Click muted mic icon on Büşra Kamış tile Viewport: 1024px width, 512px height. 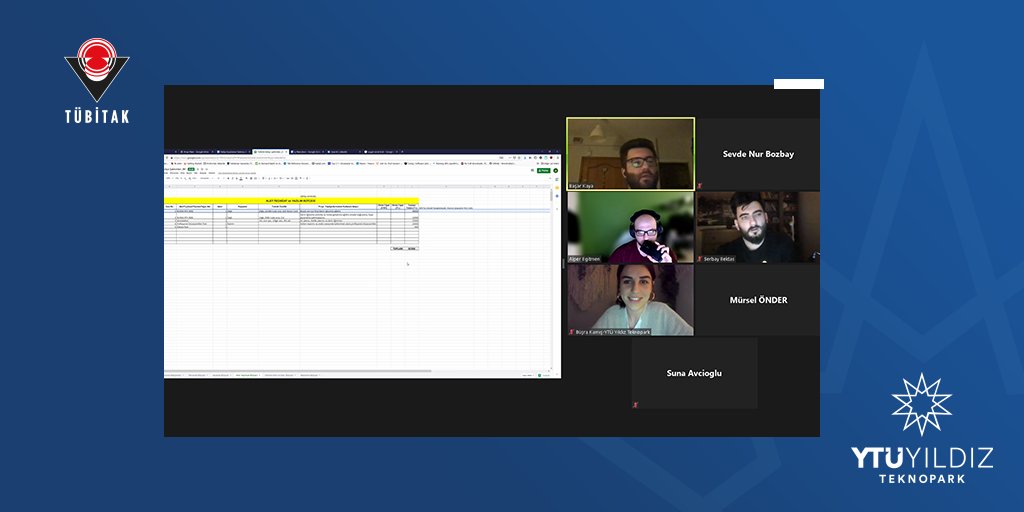(571, 332)
